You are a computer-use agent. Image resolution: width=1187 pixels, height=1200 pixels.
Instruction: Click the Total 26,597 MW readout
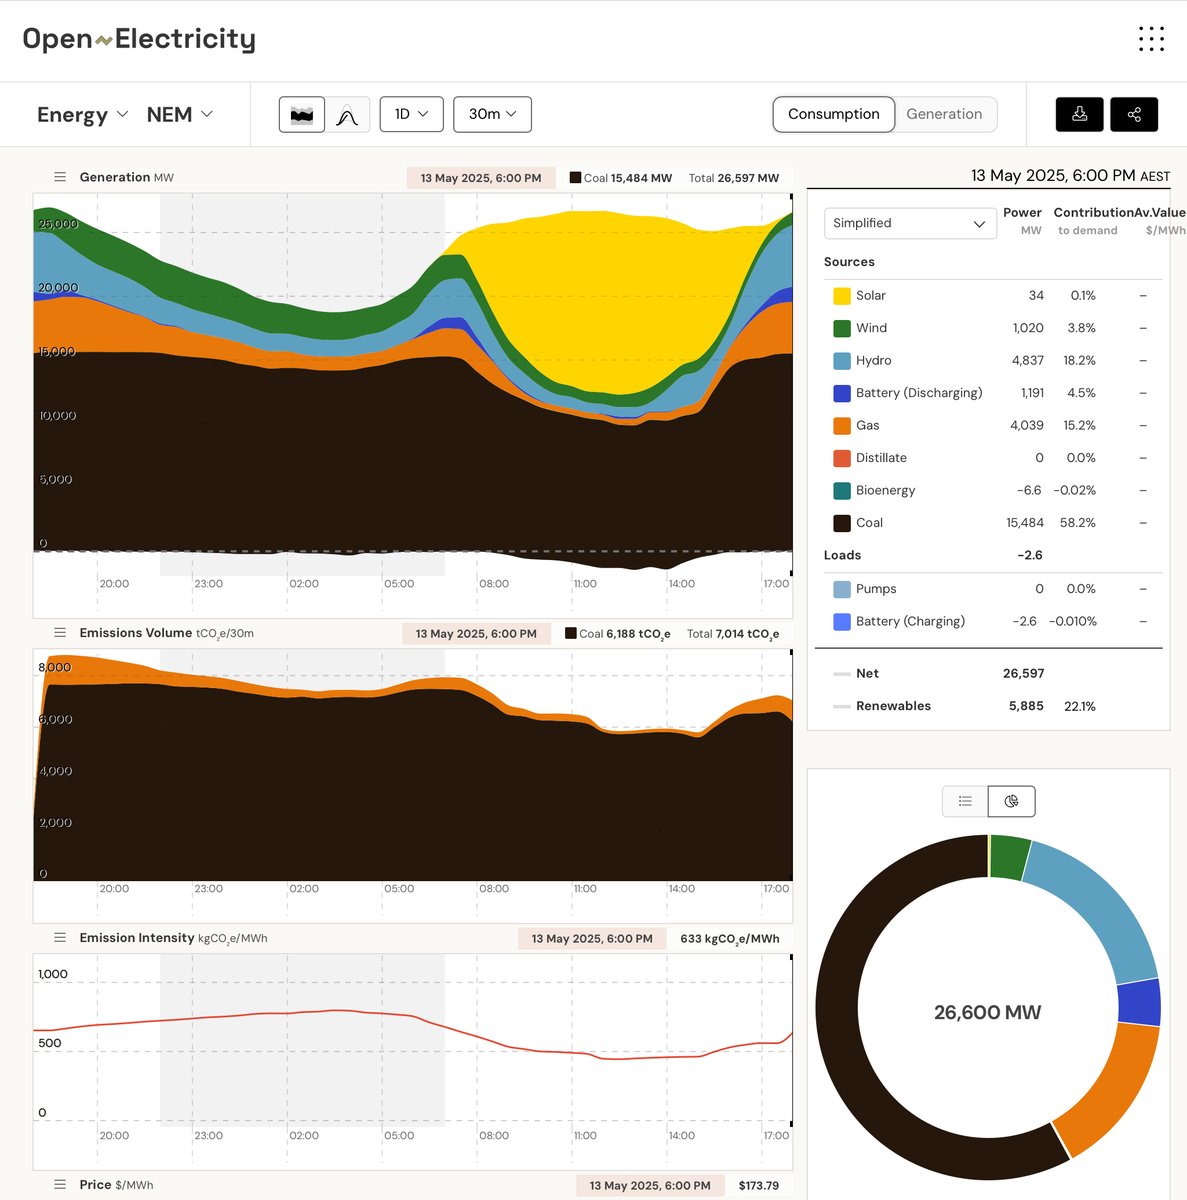734,178
